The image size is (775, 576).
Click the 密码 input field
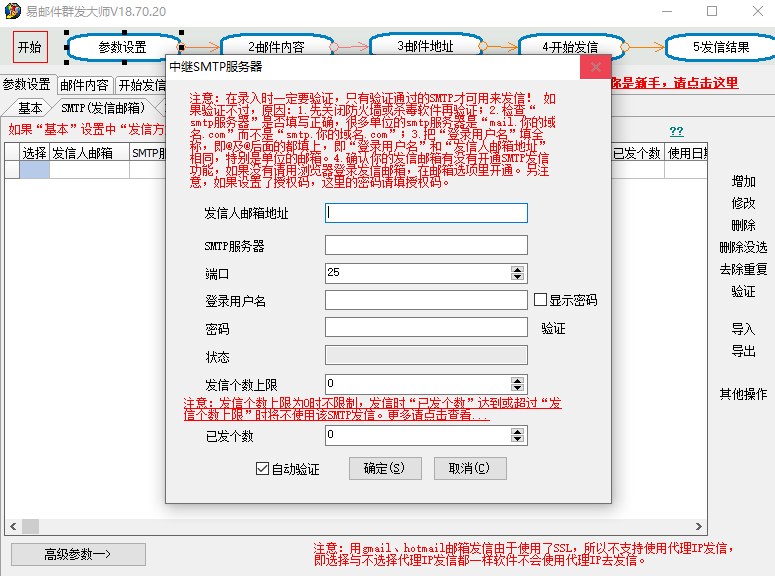(x=426, y=327)
